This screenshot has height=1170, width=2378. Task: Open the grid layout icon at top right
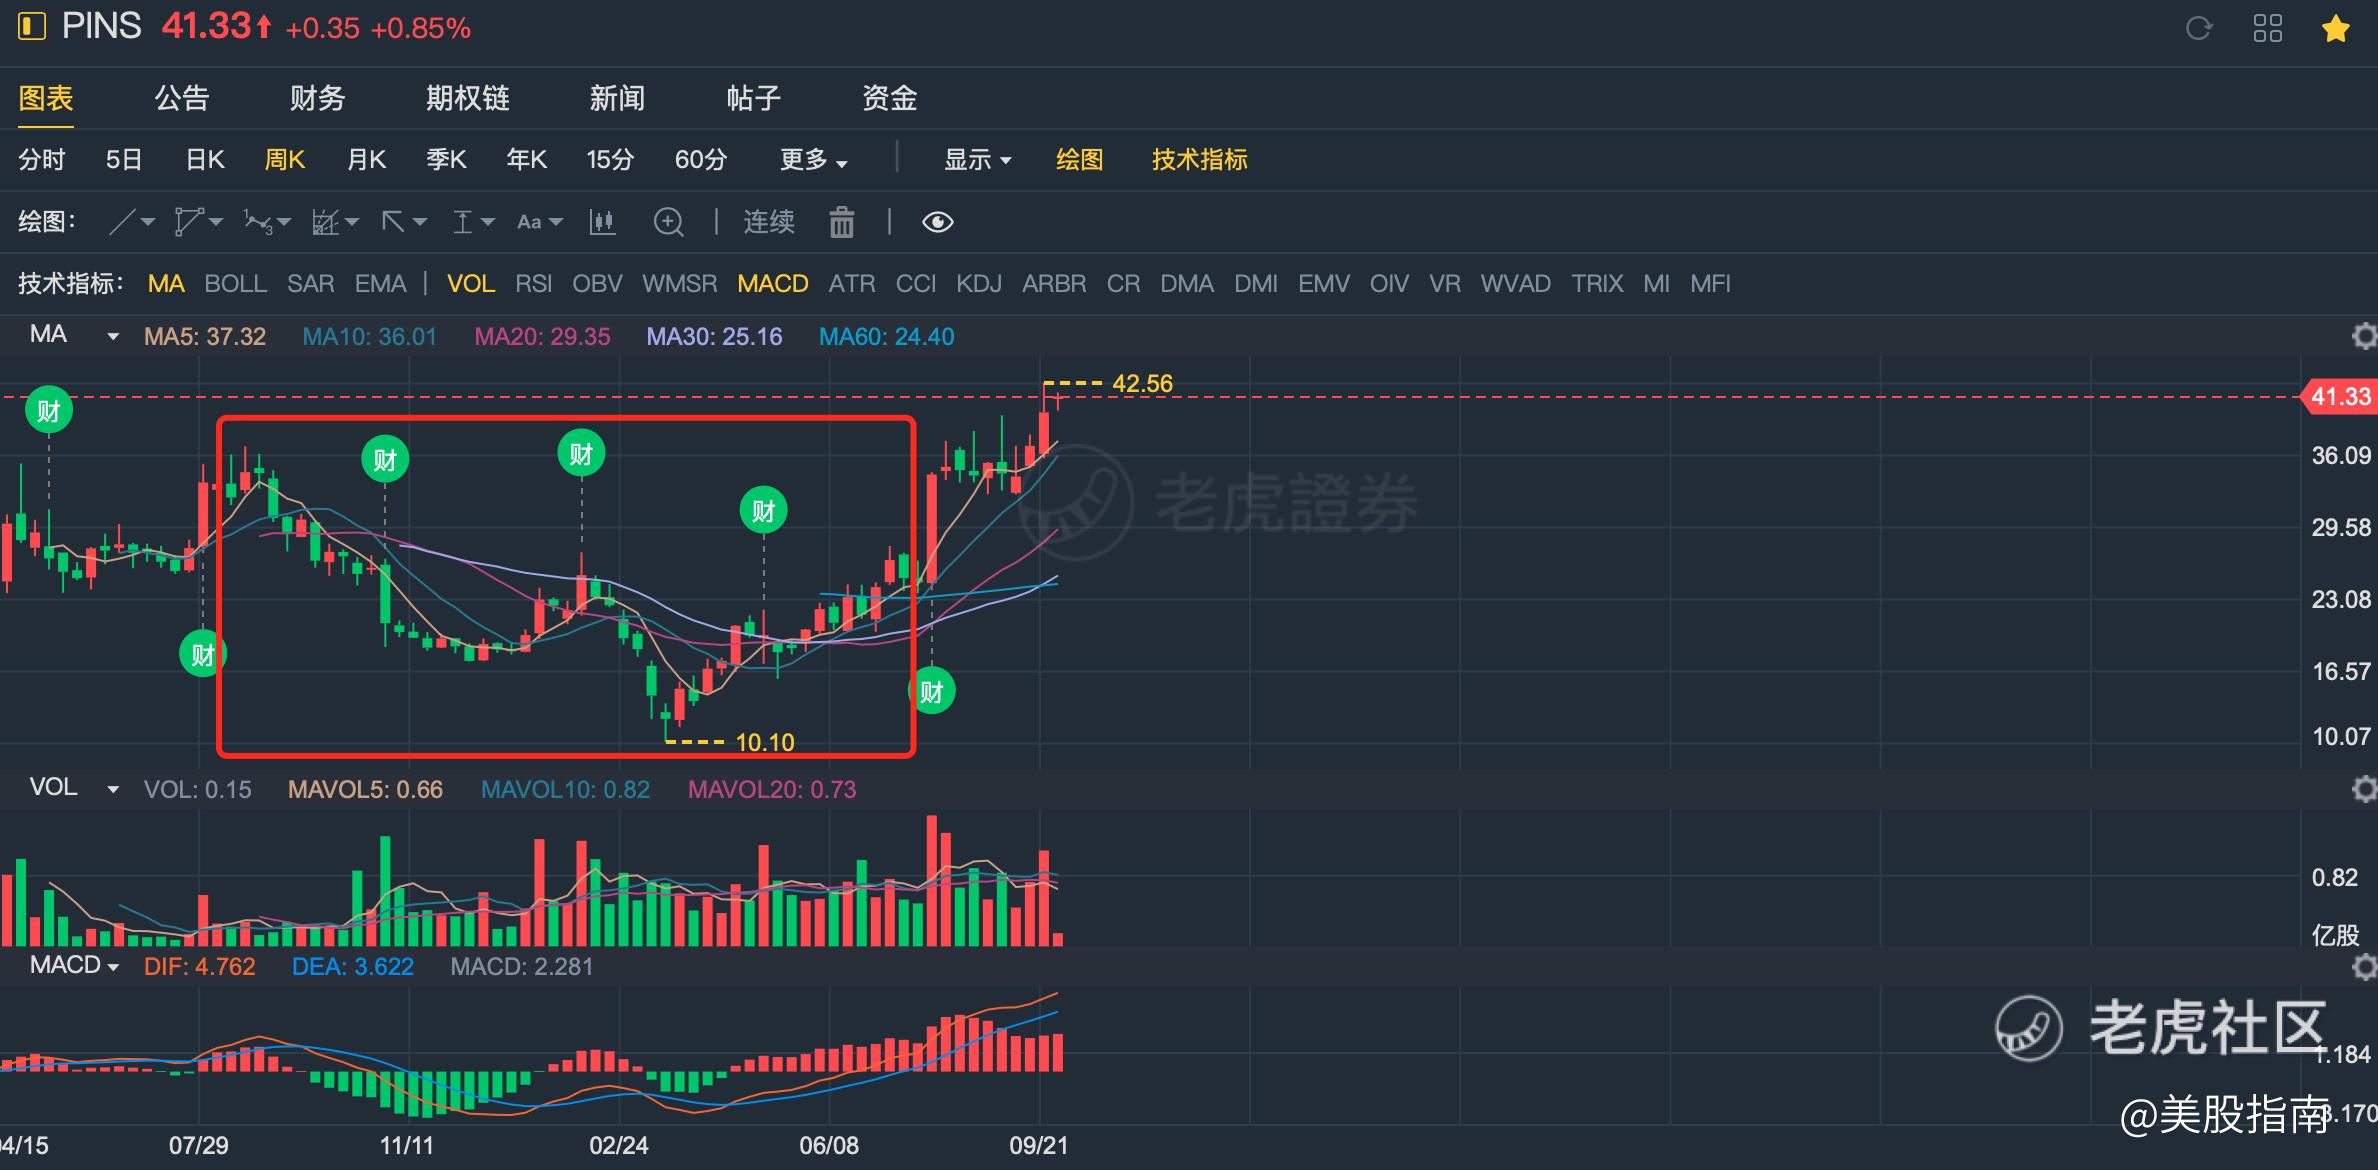click(2269, 28)
